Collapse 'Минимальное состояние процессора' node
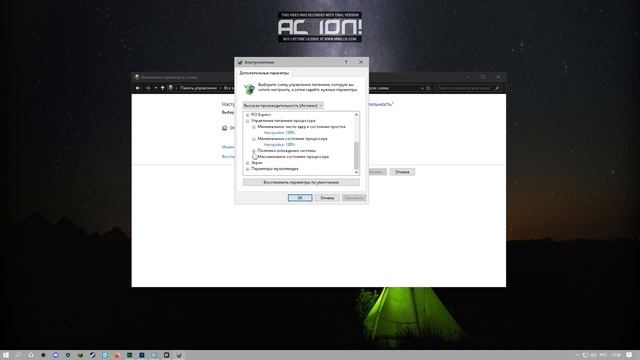Viewport: 640px width, 360px height. (x=254, y=139)
